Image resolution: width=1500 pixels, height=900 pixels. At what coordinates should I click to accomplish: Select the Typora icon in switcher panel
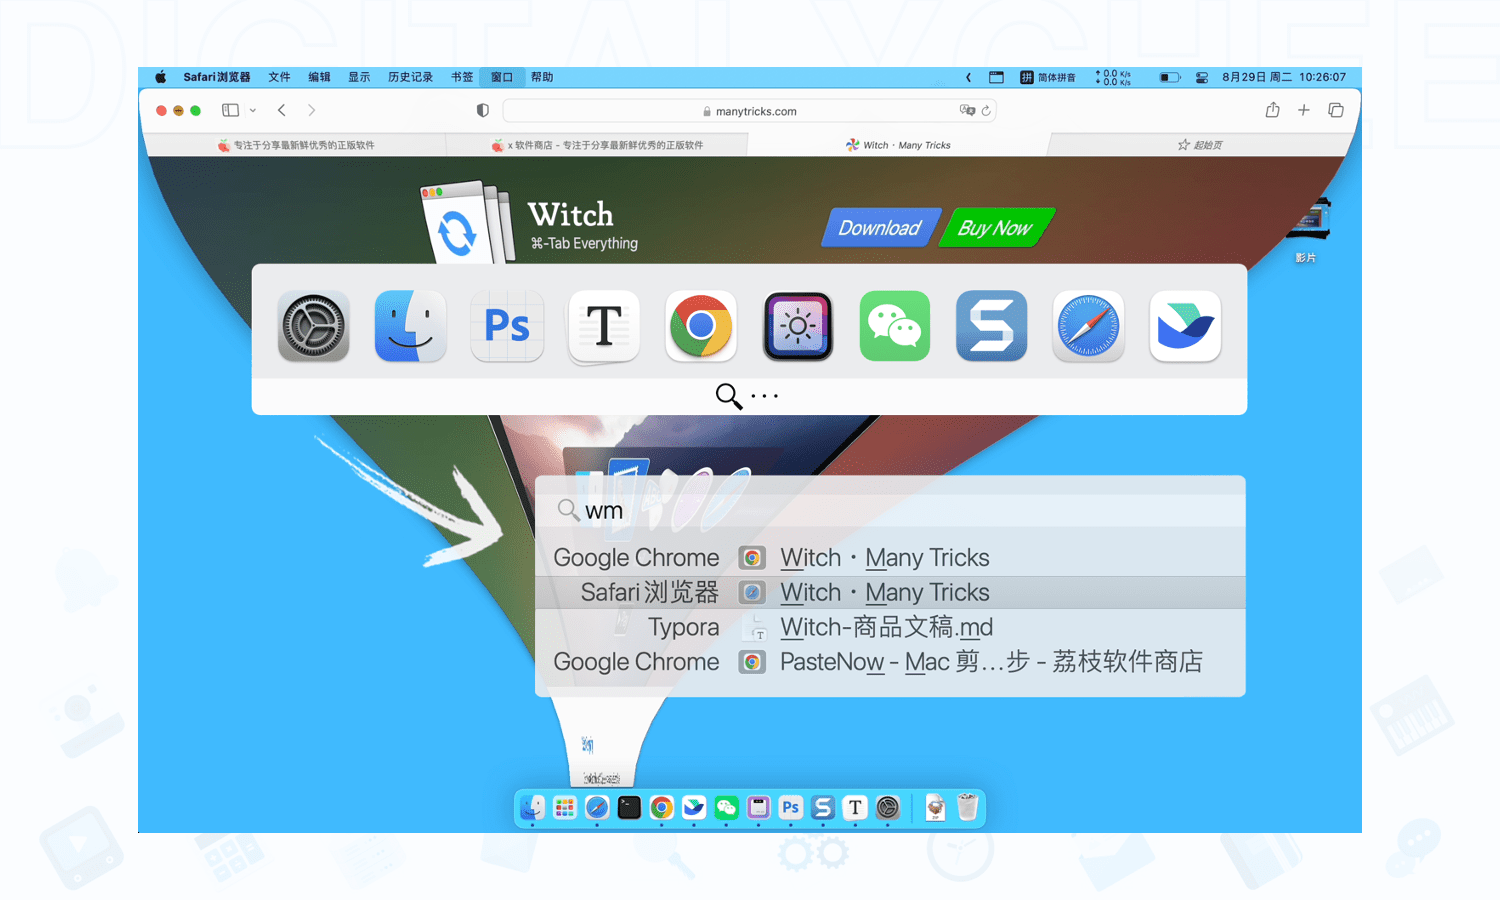pyautogui.click(x=604, y=326)
